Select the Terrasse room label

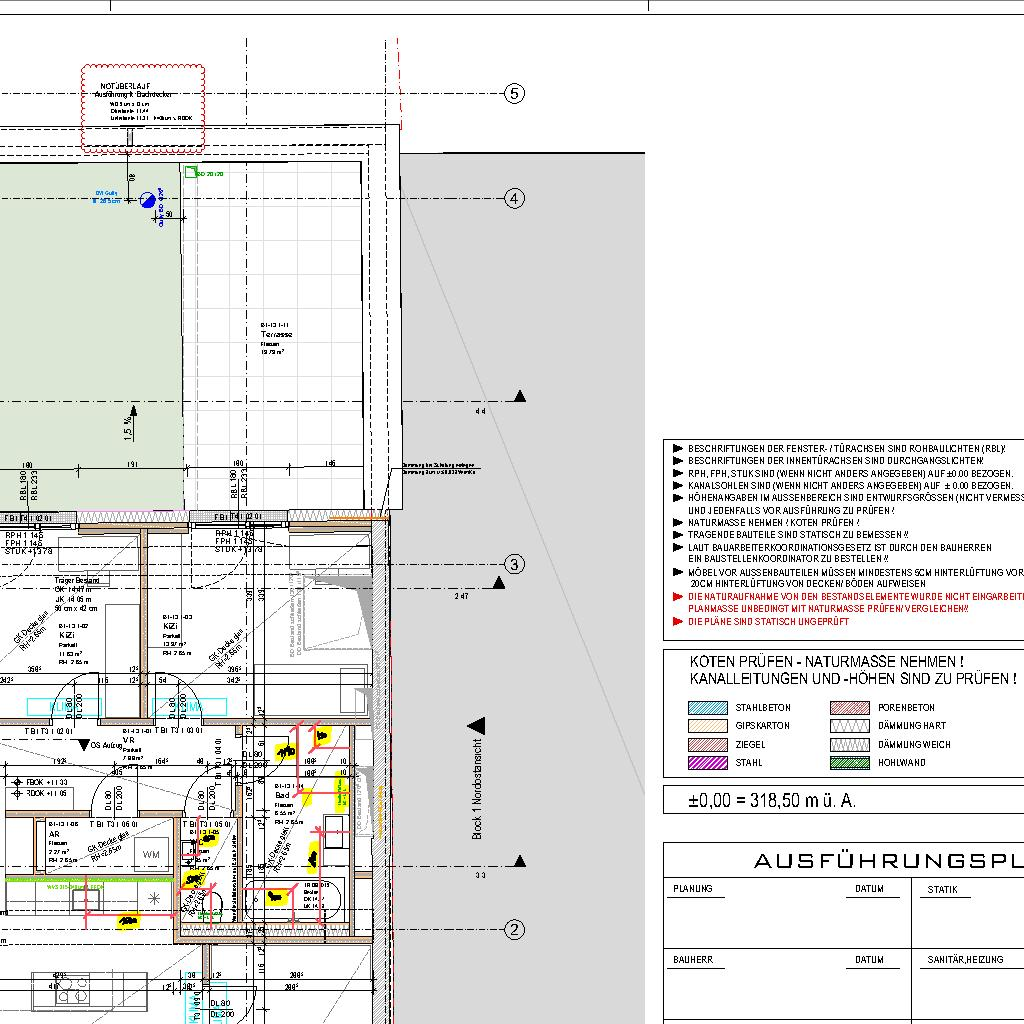[x=276, y=335]
